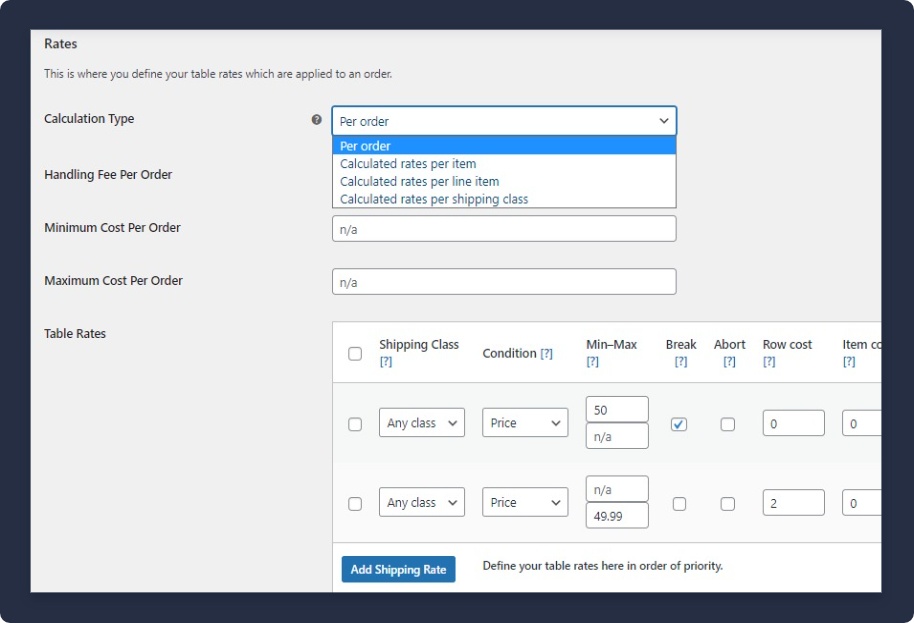This screenshot has width=914, height=623.
Task: Click the Condition [?] help link
Action: [x=546, y=354]
